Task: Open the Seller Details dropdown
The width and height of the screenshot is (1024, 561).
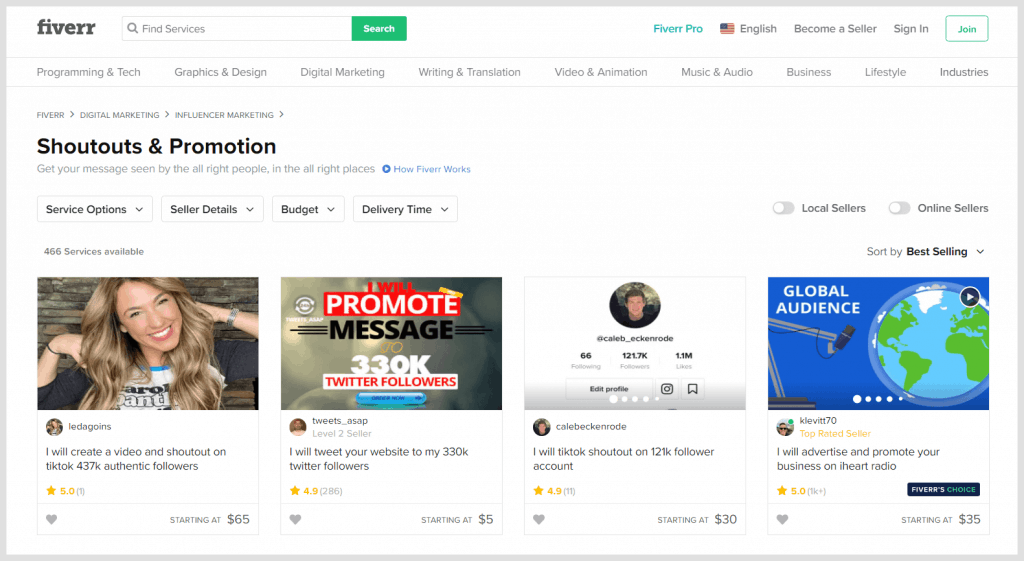Action: coord(212,209)
